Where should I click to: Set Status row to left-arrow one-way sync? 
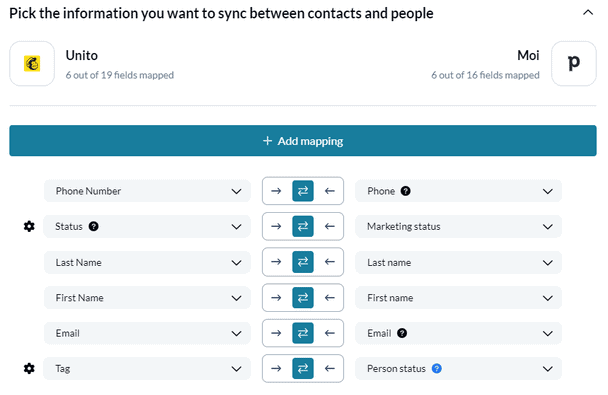[x=330, y=226]
